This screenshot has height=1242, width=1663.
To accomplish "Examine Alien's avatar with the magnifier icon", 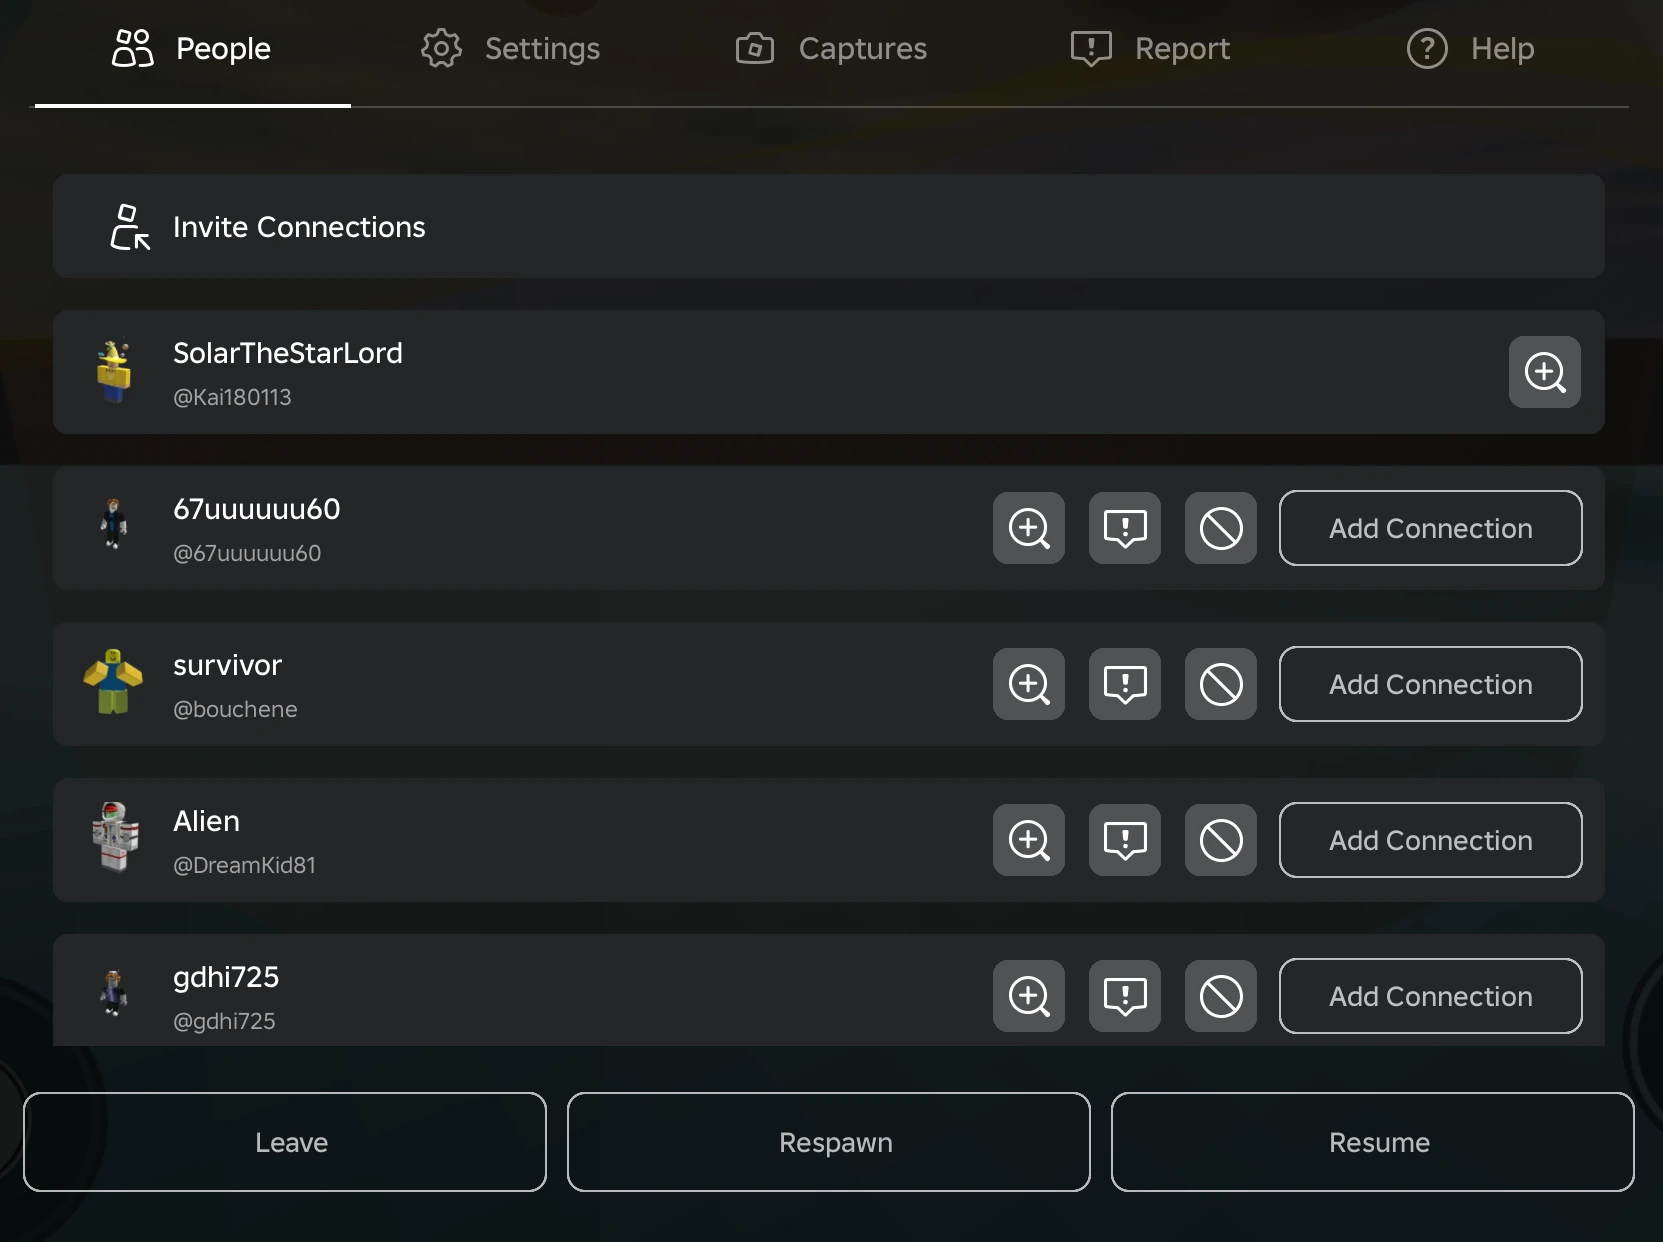I will point(1028,840).
